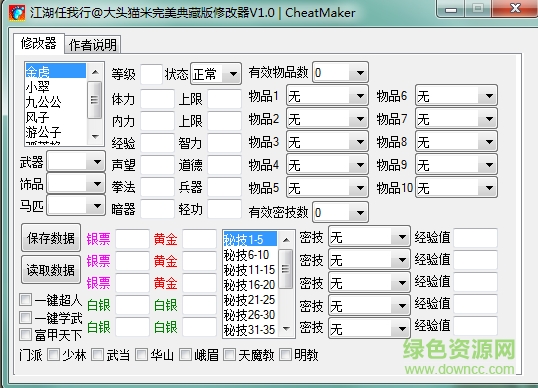Select 游公子 in the character list
Image resolution: width=538 pixels, height=388 pixels.
point(56,132)
